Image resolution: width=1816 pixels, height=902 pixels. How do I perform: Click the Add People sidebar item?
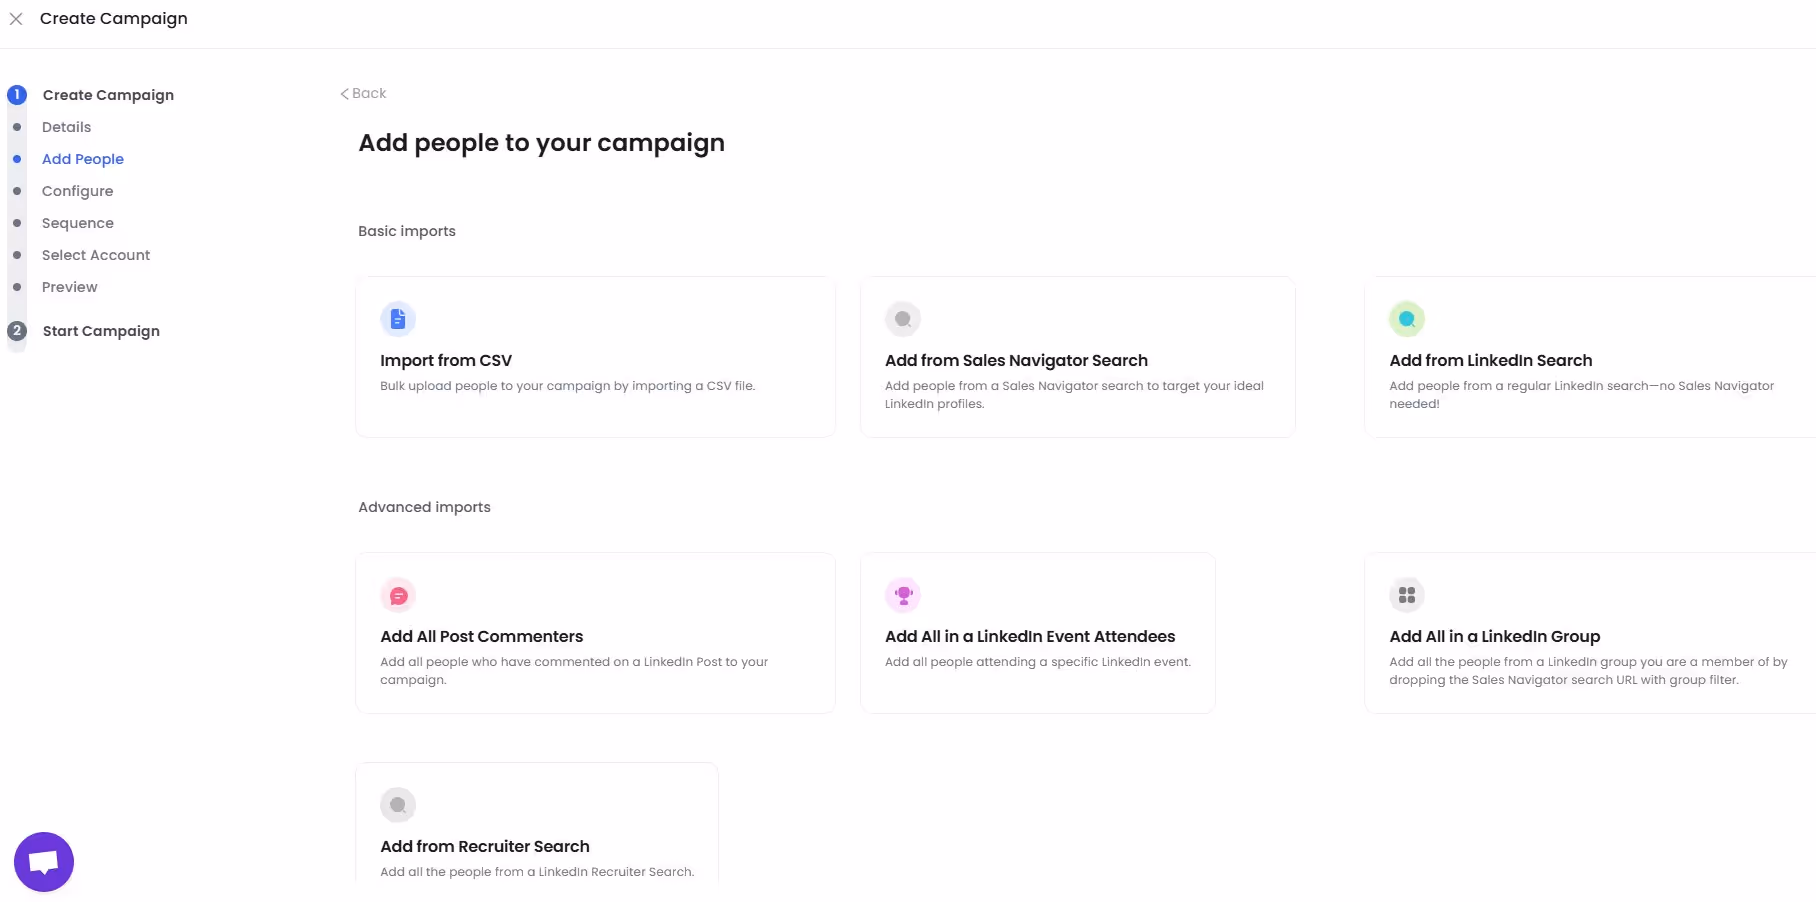click(x=83, y=159)
